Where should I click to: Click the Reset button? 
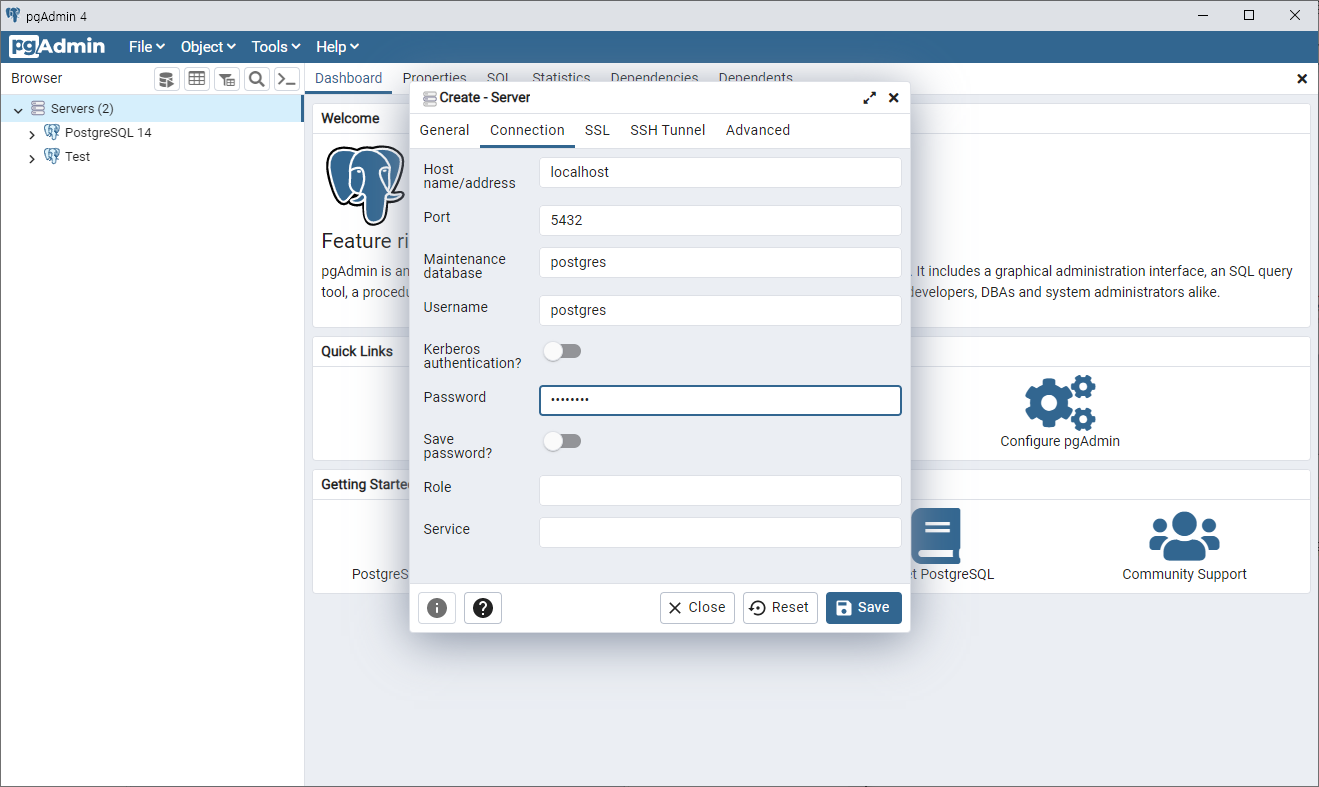(780, 608)
